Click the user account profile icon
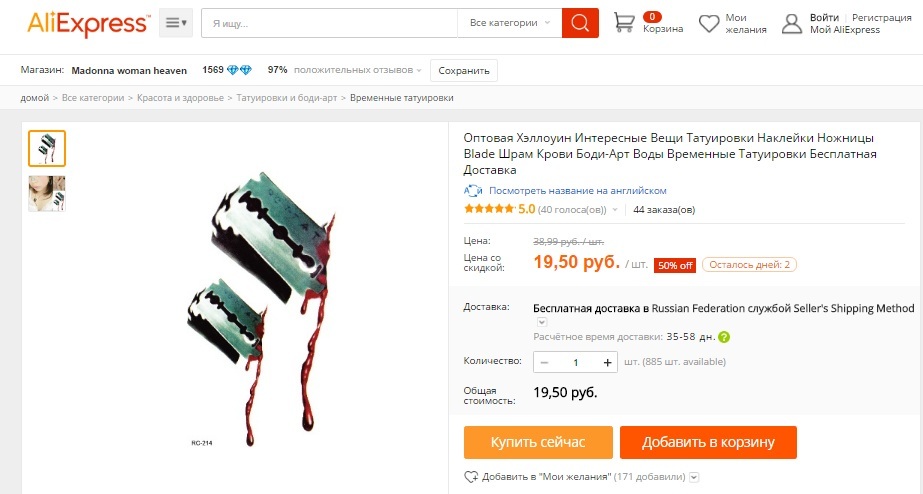The image size is (923, 494). click(792, 24)
